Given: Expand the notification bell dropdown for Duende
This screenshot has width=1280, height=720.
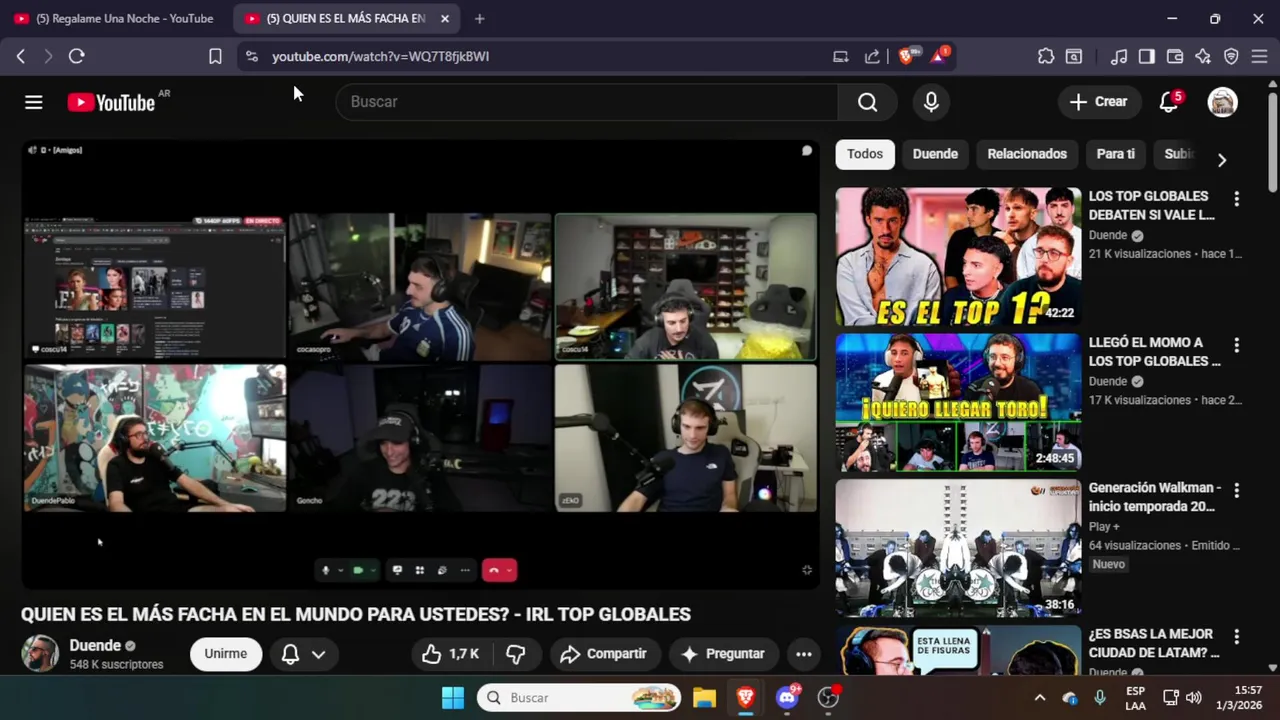Looking at the screenshot, I should click(x=303, y=654).
